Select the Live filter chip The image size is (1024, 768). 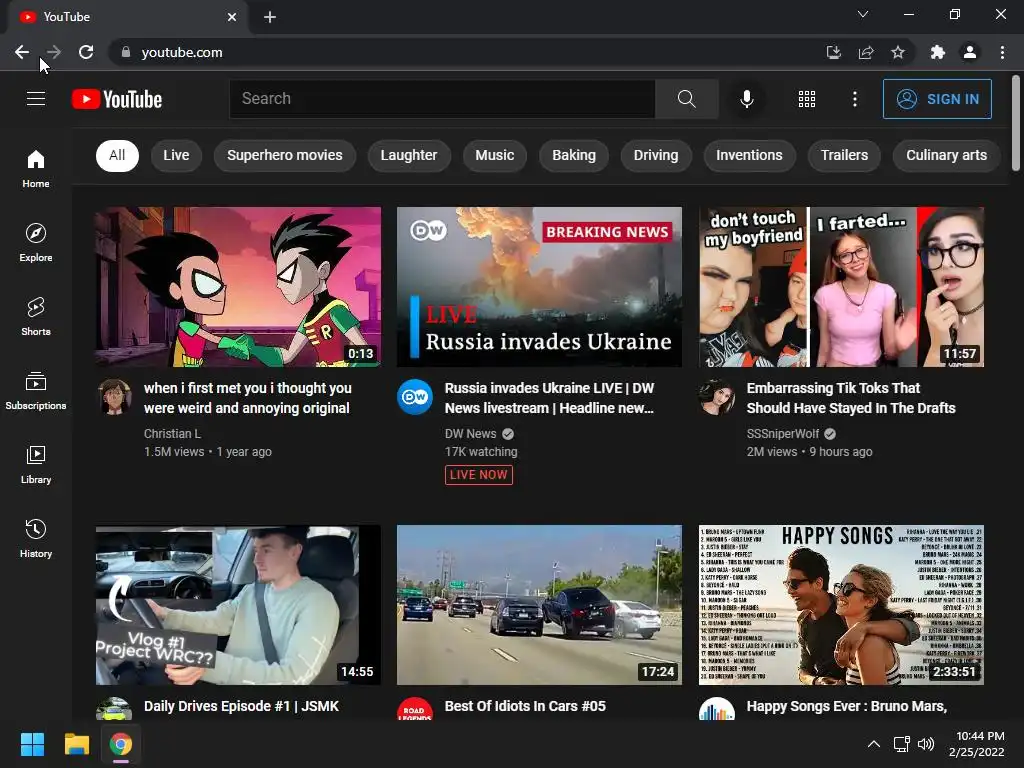pyautogui.click(x=176, y=155)
